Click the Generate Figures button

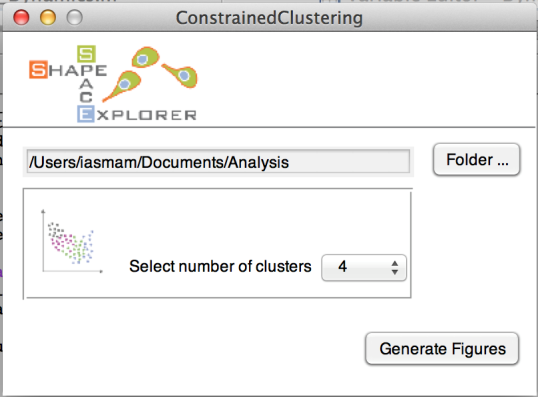click(442, 349)
